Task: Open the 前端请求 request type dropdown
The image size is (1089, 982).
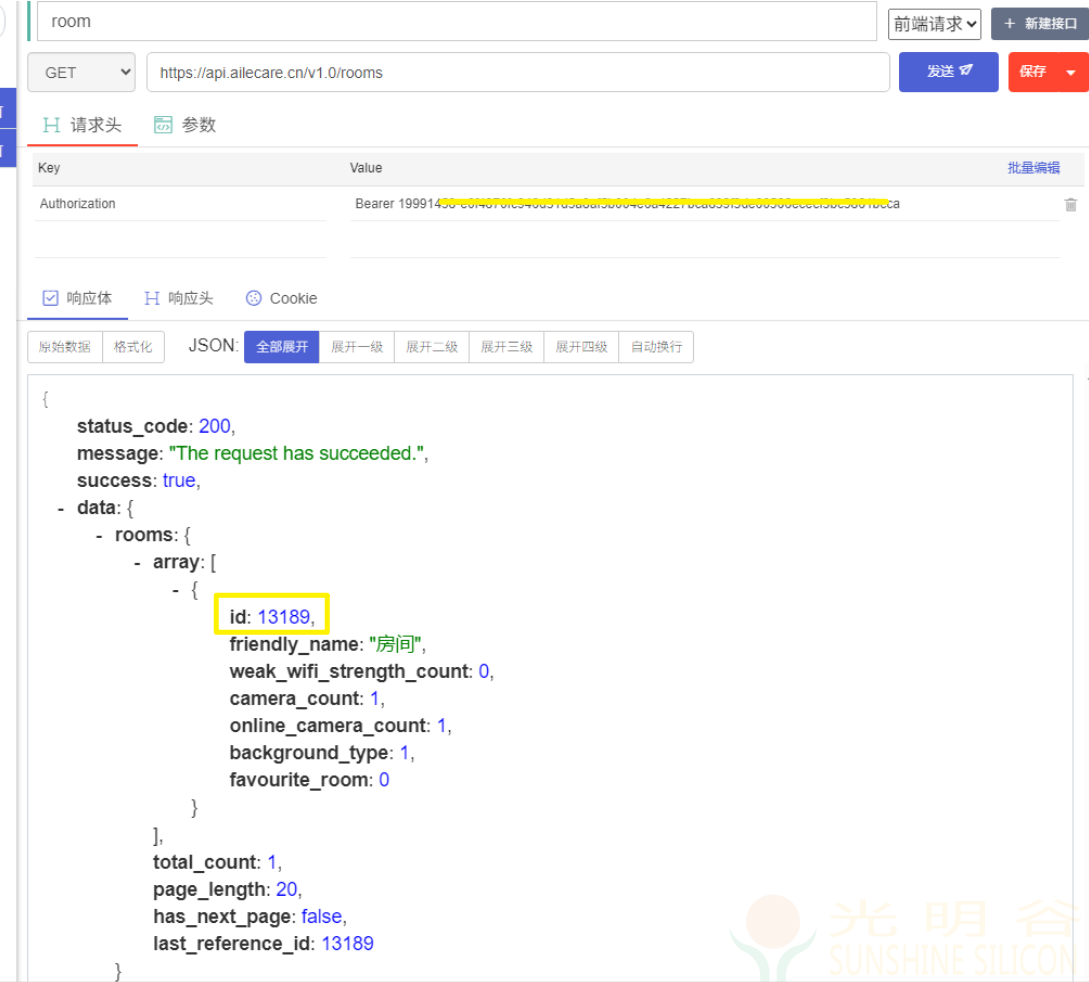Action: 934,24
